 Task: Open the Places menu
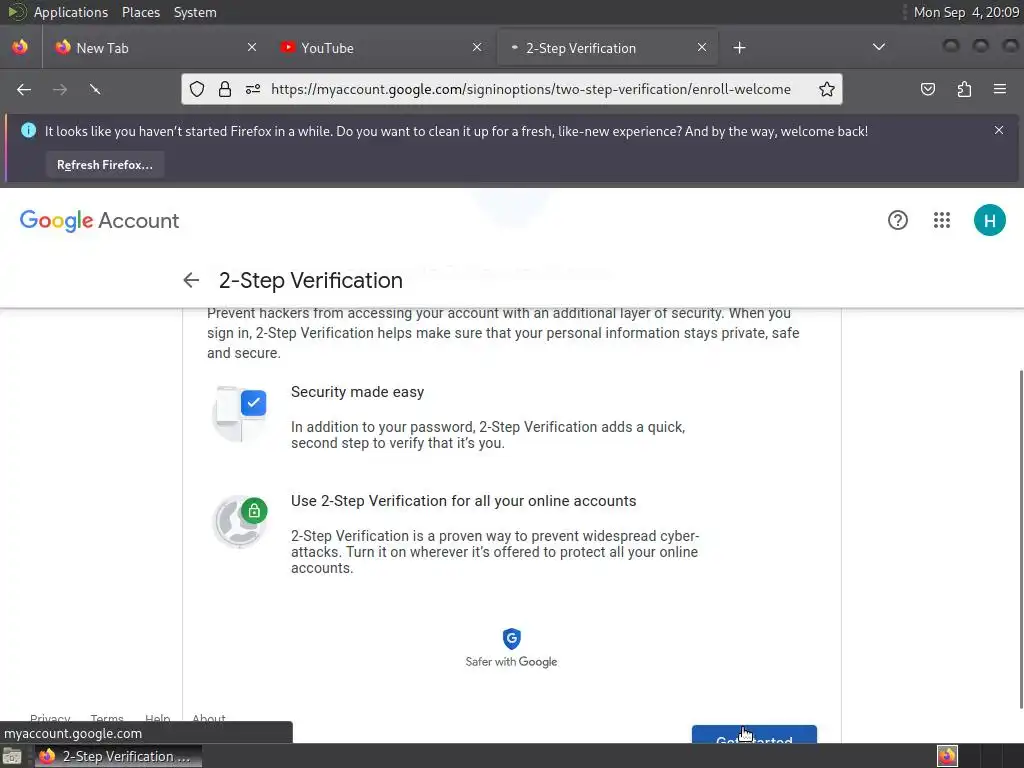coord(141,12)
